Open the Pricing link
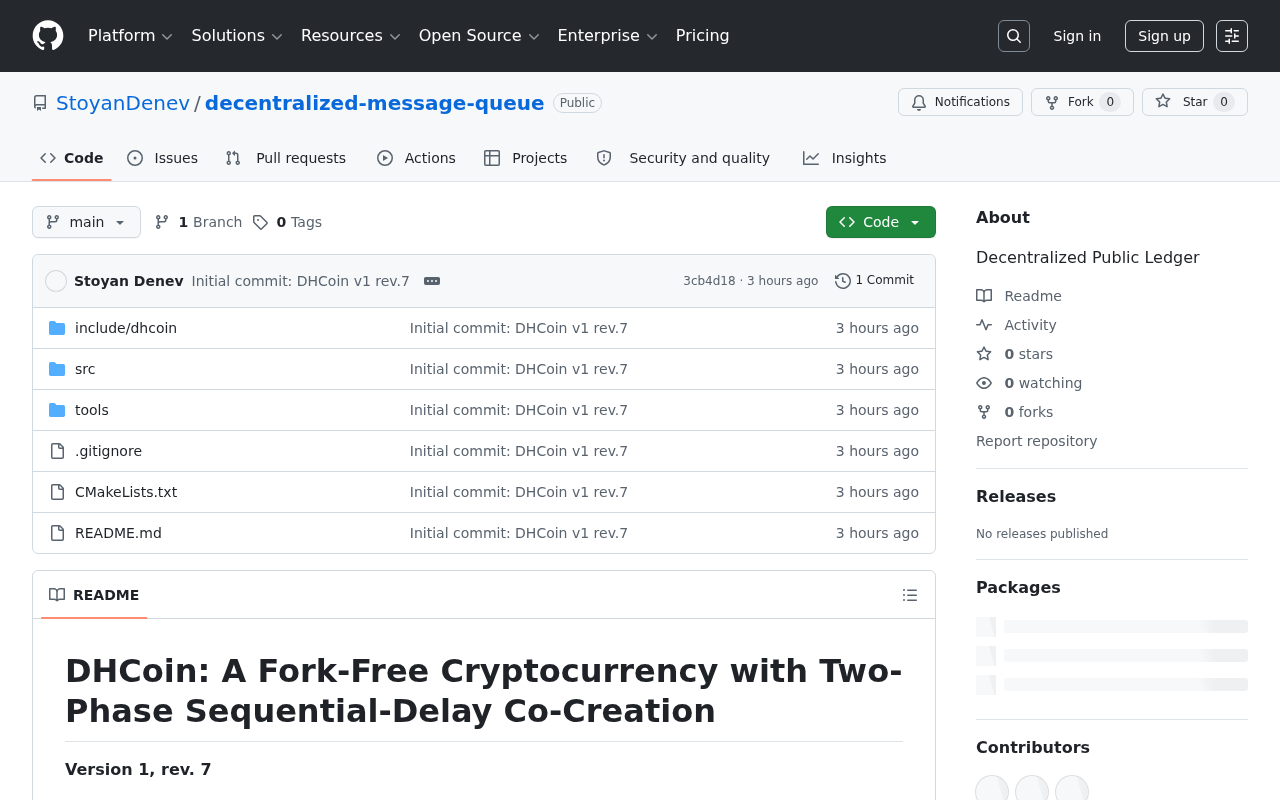The height and width of the screenshot is (800, 1280). click(703, 36)
